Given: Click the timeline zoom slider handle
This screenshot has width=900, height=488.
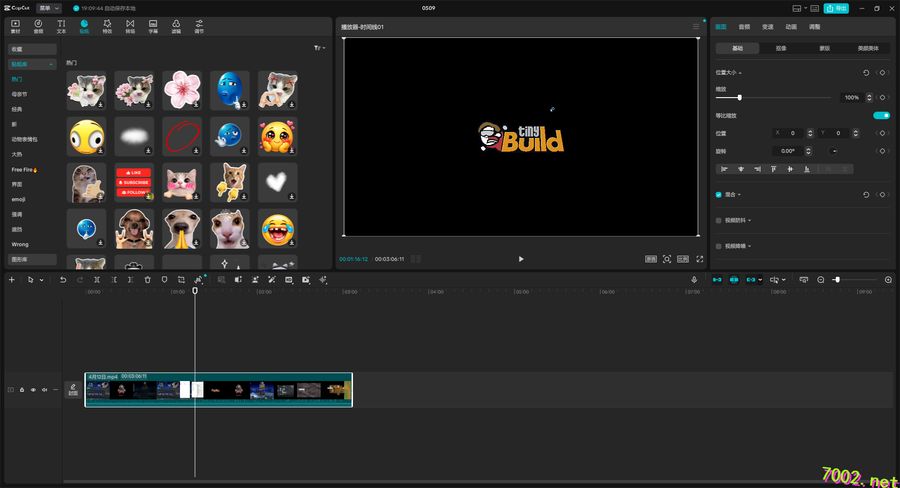Looking at the screenshot, I should [837, 280].
